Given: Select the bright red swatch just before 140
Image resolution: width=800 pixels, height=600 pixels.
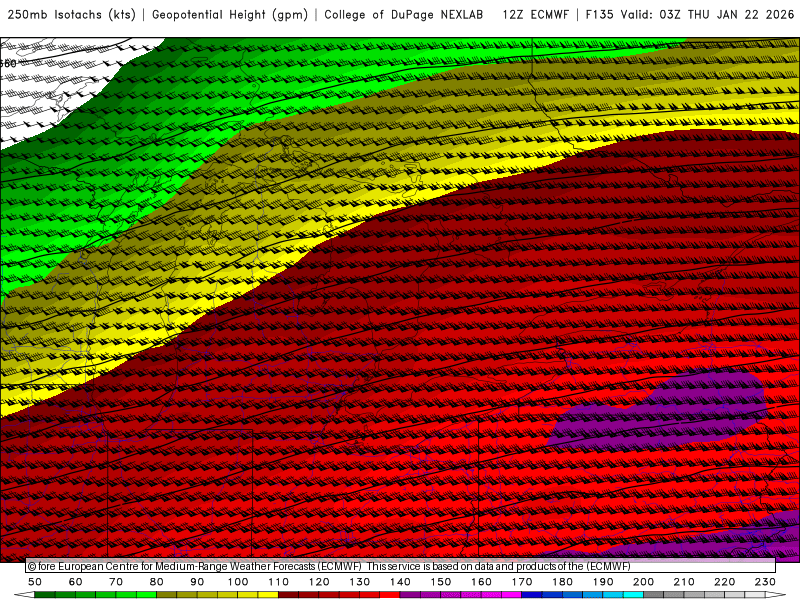Looking at the screenshot, I should 390,595.
